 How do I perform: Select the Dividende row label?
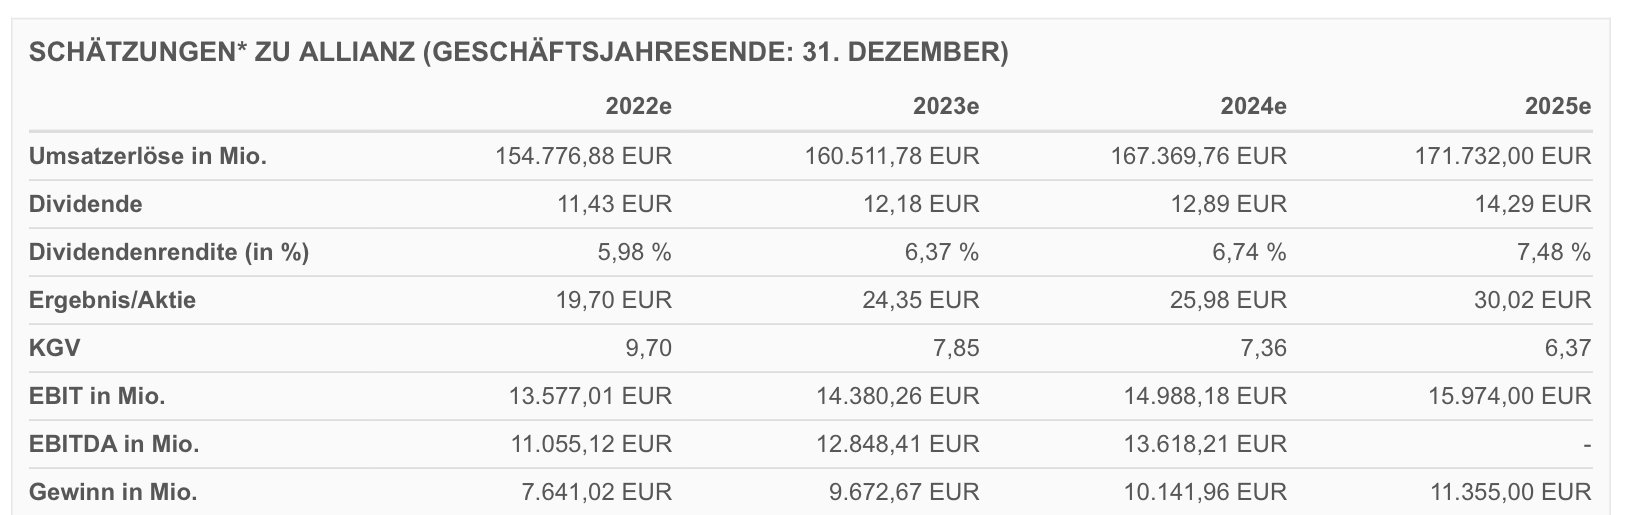86,204
